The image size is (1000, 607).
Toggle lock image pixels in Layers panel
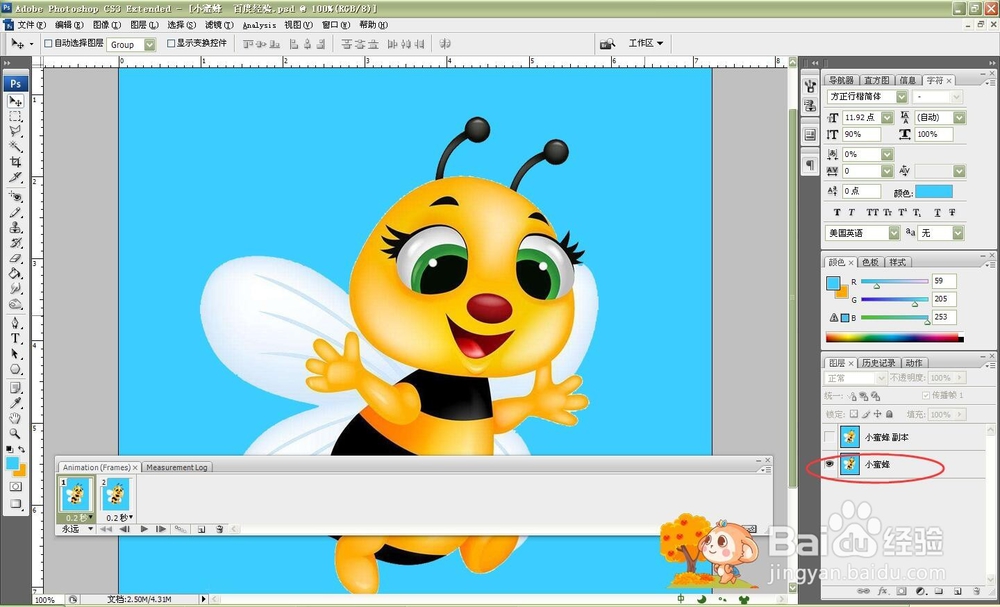[x=866, y=414]
